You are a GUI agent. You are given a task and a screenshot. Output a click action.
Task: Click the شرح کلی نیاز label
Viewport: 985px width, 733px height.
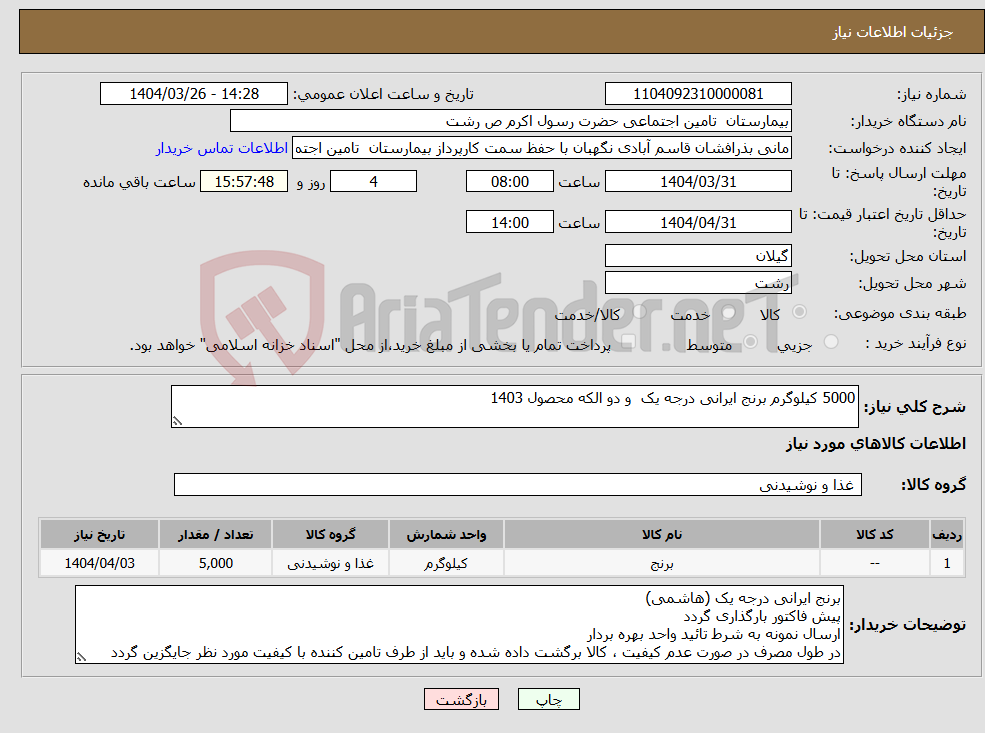tap(915, 407)
